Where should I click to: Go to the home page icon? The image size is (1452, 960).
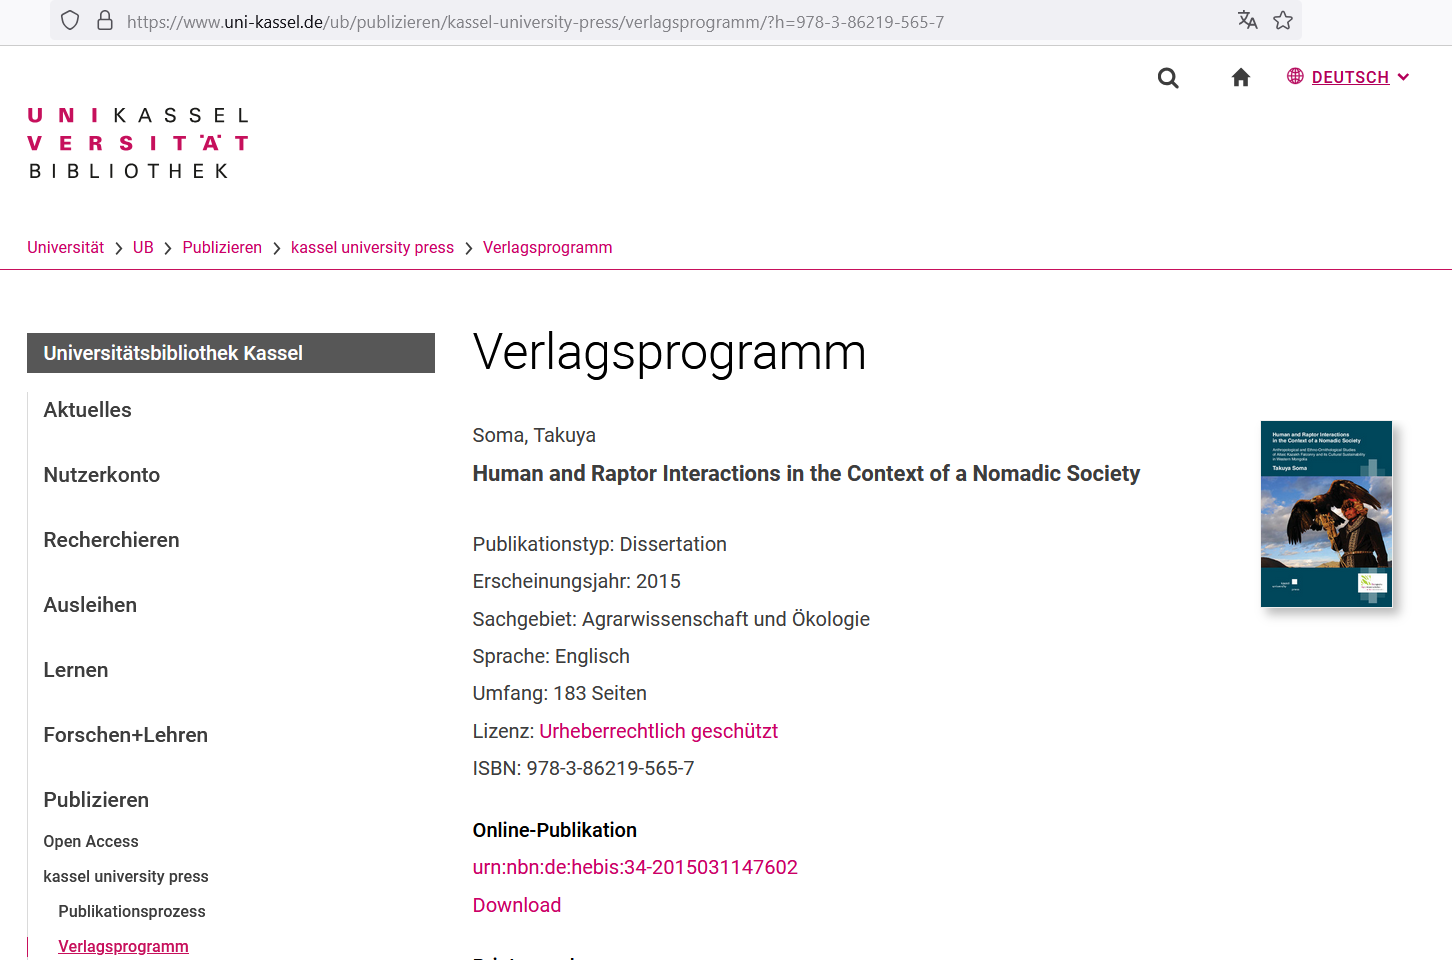coord(1240,78)
